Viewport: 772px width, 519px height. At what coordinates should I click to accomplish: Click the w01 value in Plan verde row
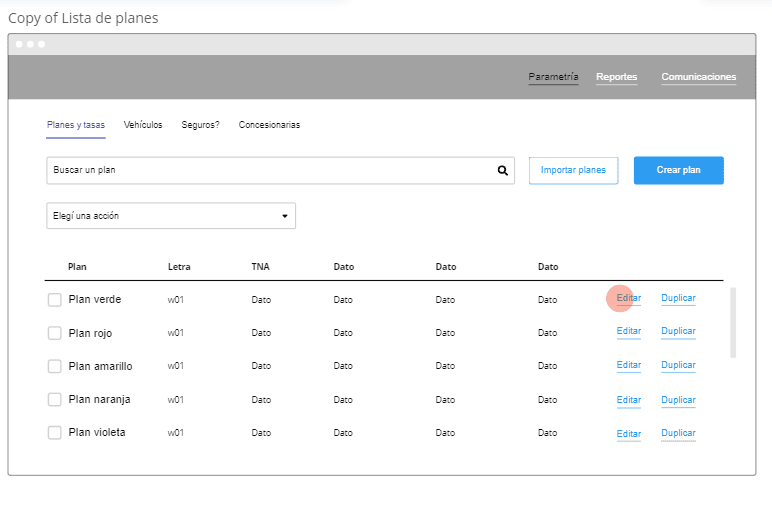[176, 300]
